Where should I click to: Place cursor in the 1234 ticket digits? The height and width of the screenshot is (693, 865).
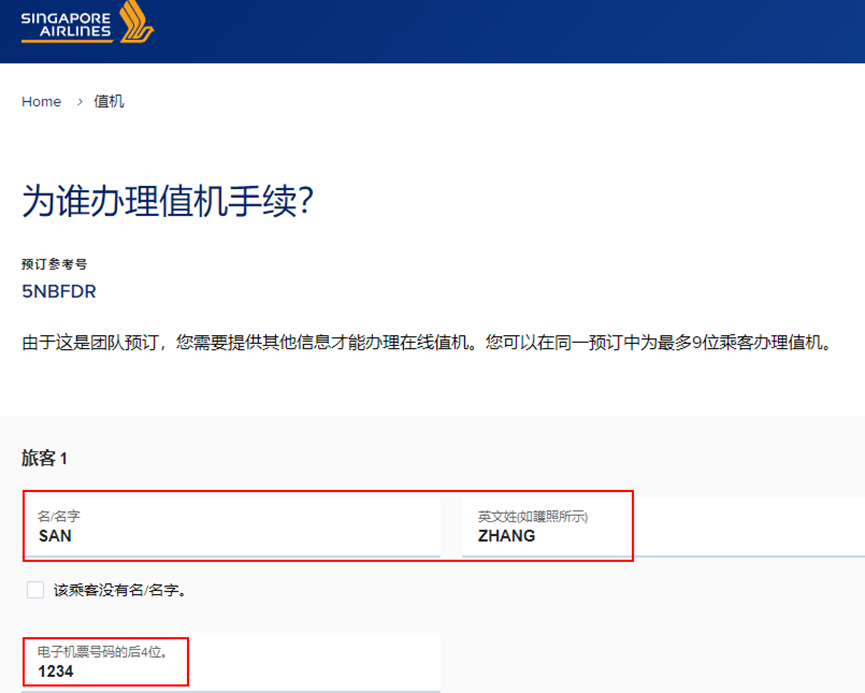coord(56,672)
